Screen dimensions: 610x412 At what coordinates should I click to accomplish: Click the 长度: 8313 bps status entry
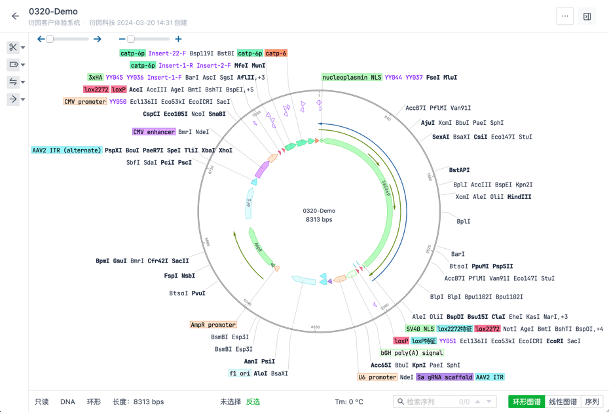click(x=138, y=401)
